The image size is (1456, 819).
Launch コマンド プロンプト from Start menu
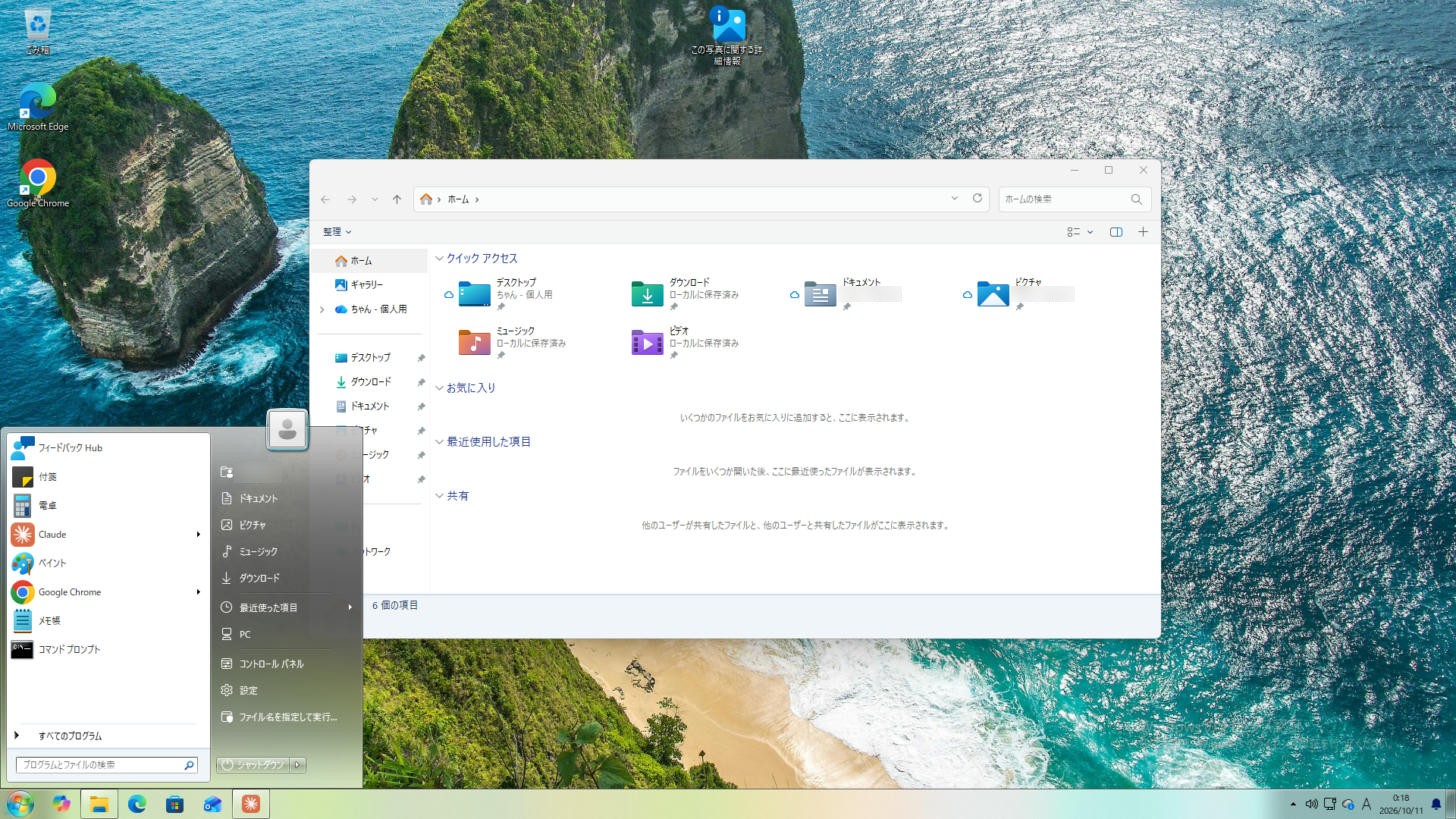coord(107,650)
